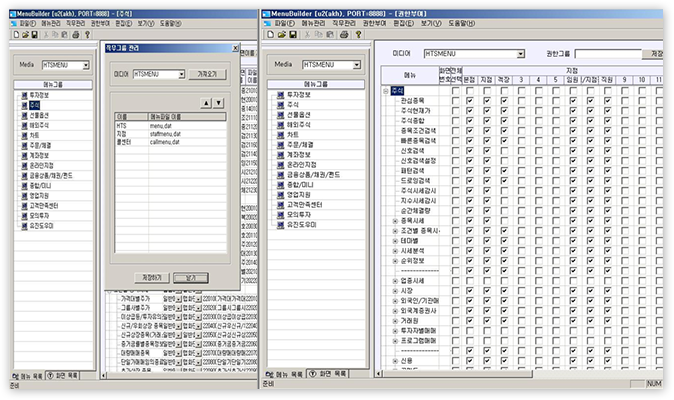
Task: Open 미디어 dropdown in 직무그룹 관리 dialog
Action: click(x=181, y=74)
